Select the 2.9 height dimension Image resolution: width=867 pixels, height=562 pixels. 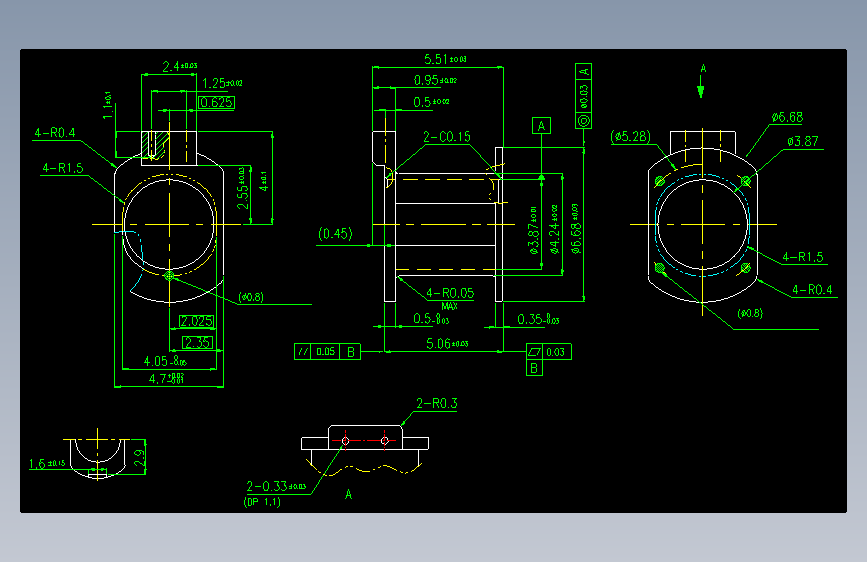(x=139, y=457)
